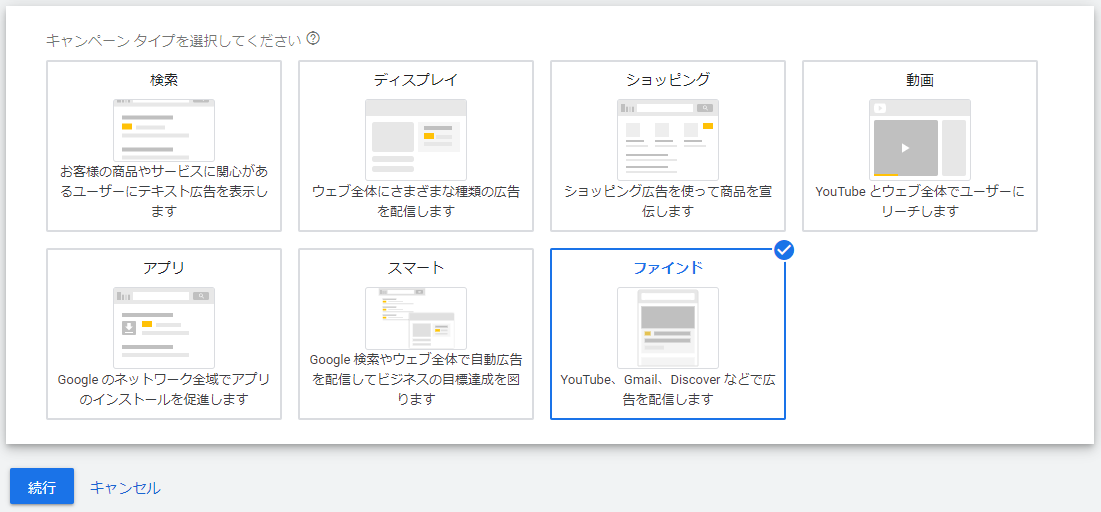The height and width of the screenshot is (512, 1101).
Task: Click heading 'キャンペーン タイプを選択してください'
Action: tap(173, 40)
